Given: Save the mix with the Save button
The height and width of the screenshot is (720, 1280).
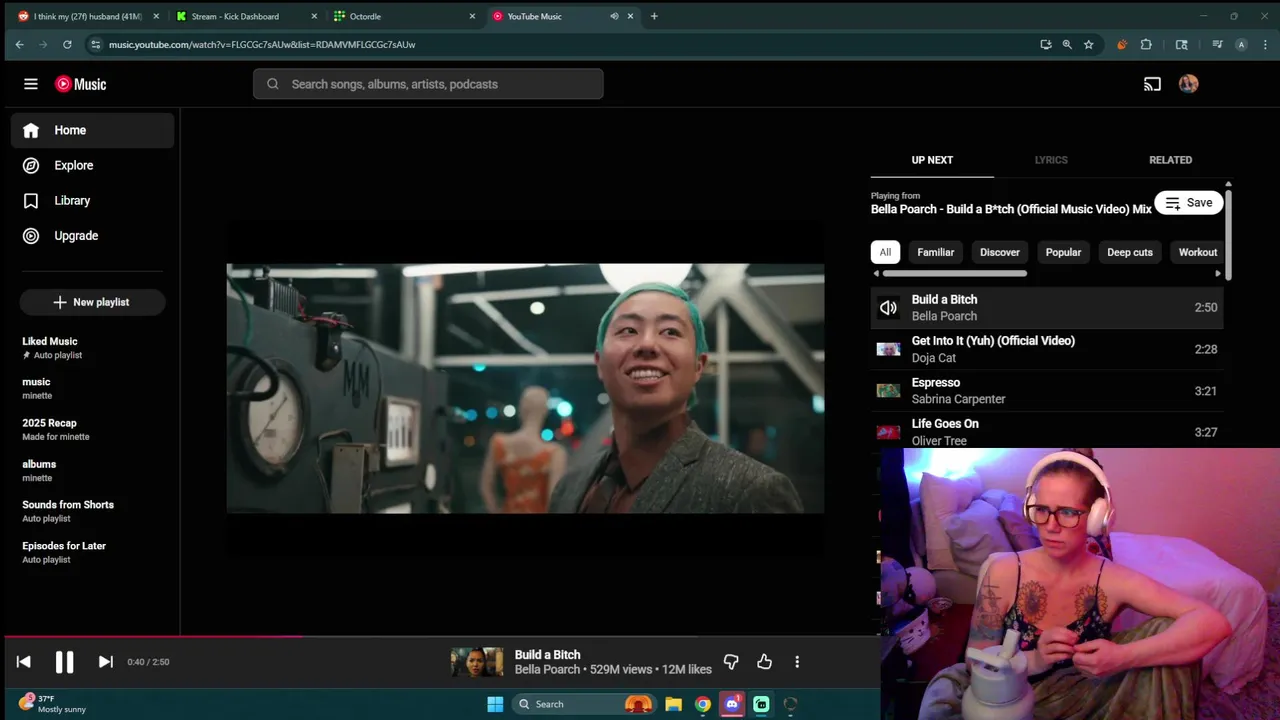Looking at the screenshot, I should [1189, 203].
